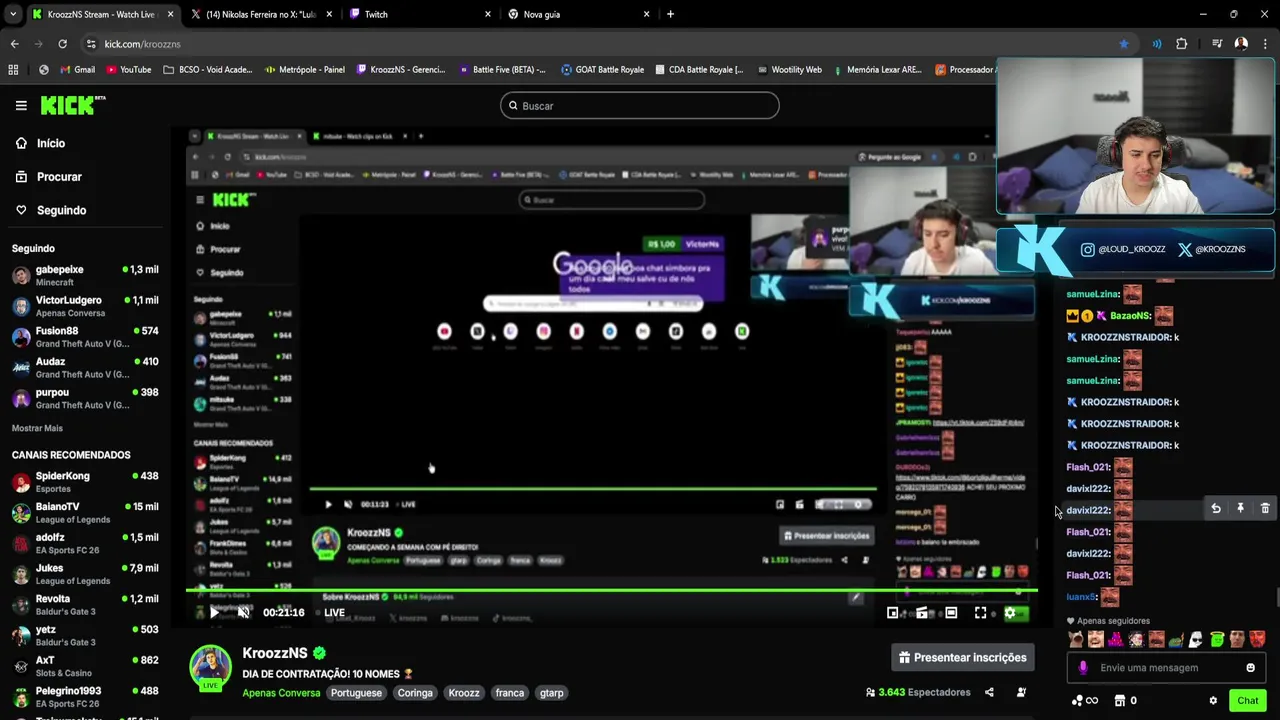Select the Kroozz tag
This screenshot has width=1280, height=720.
point(464,693)
